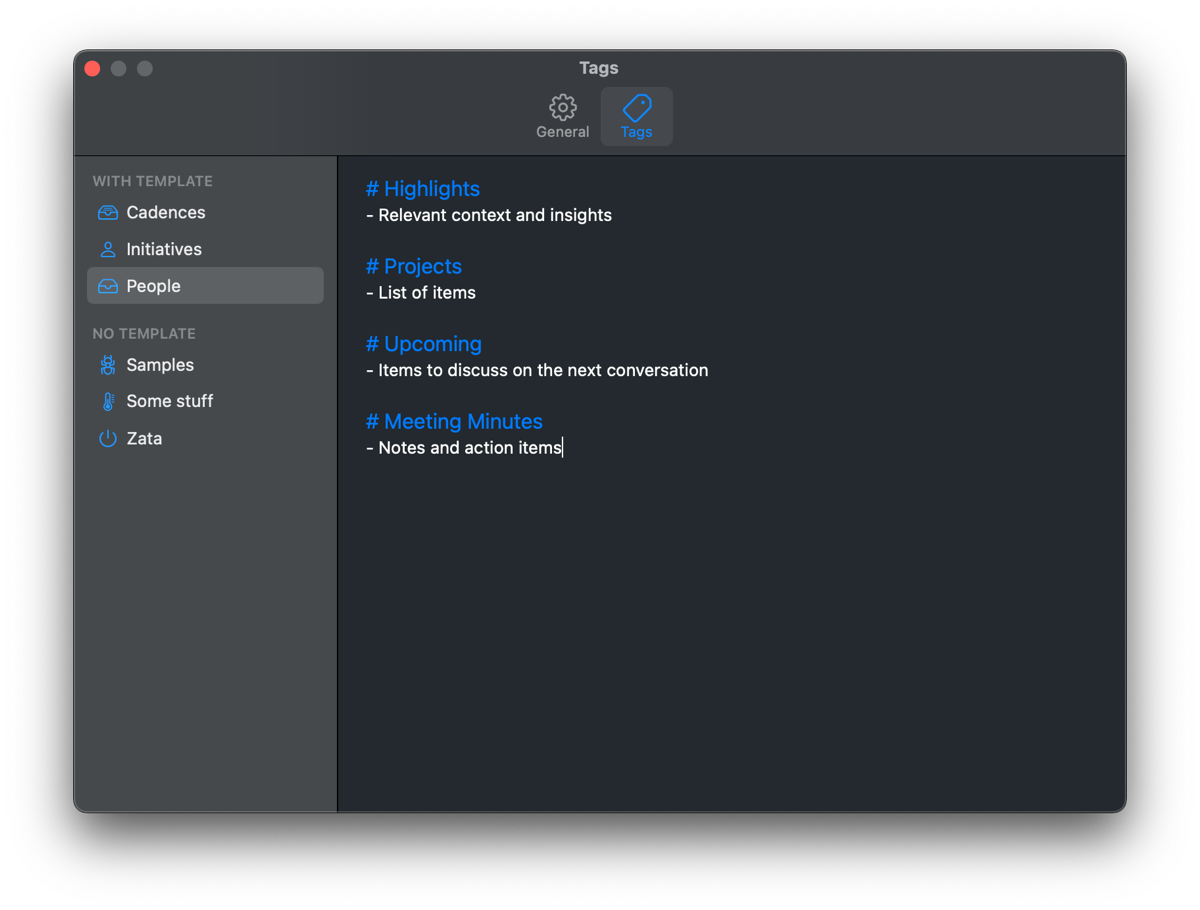The image size is (1200, 910).
Task: Select the Zata tag
Action: click(205, 438)
